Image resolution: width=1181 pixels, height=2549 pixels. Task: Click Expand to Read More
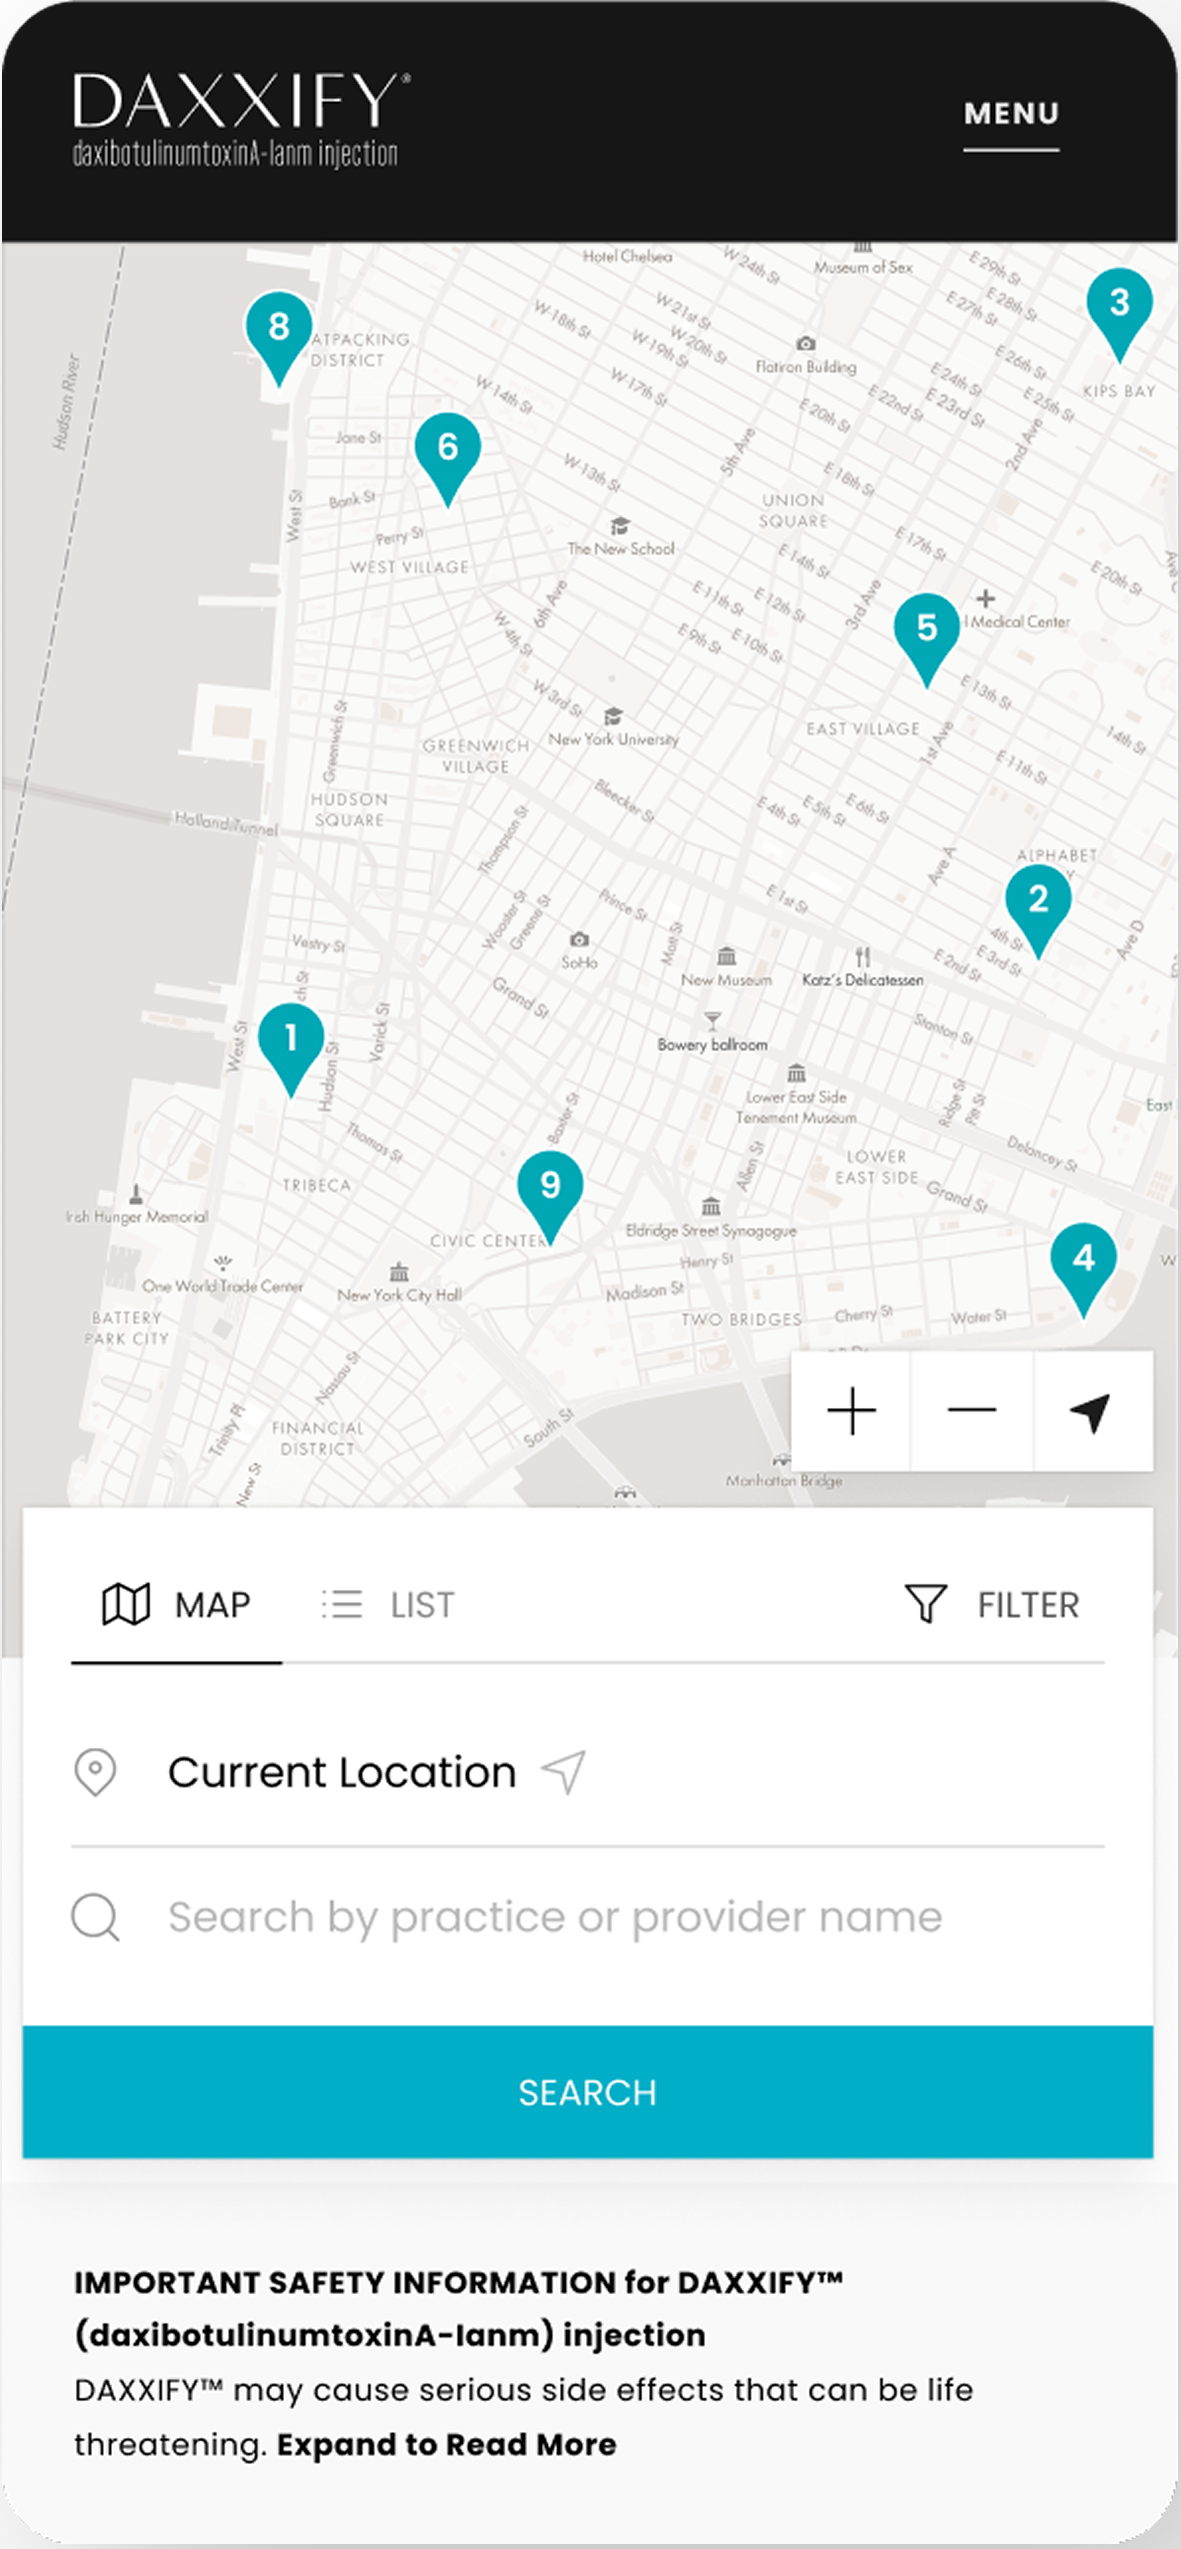pyautogui.click(x=446, y=2444)
